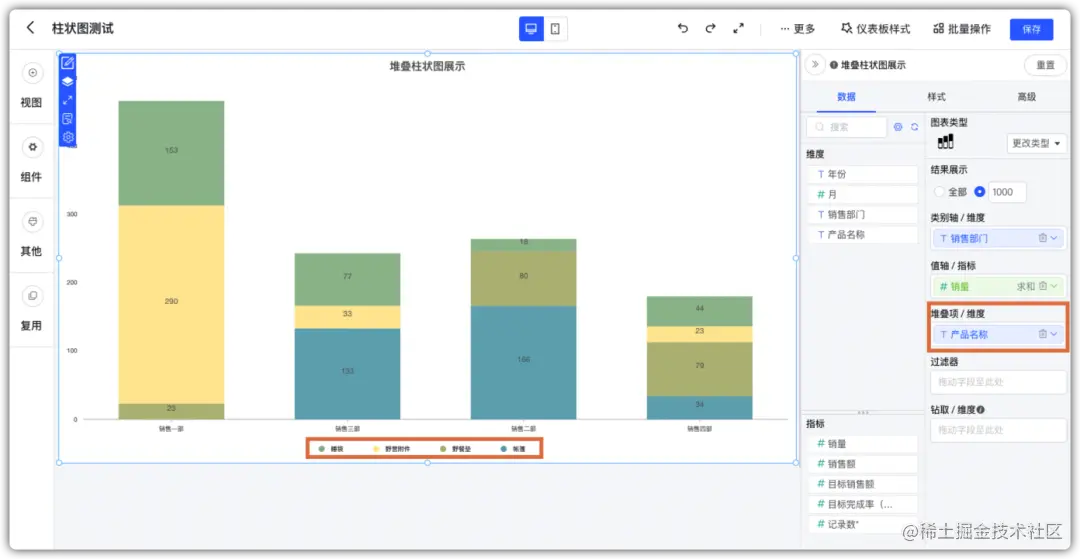Switch to the 样式 tab
1080x559 pixels.
click(x=936, y=97)
